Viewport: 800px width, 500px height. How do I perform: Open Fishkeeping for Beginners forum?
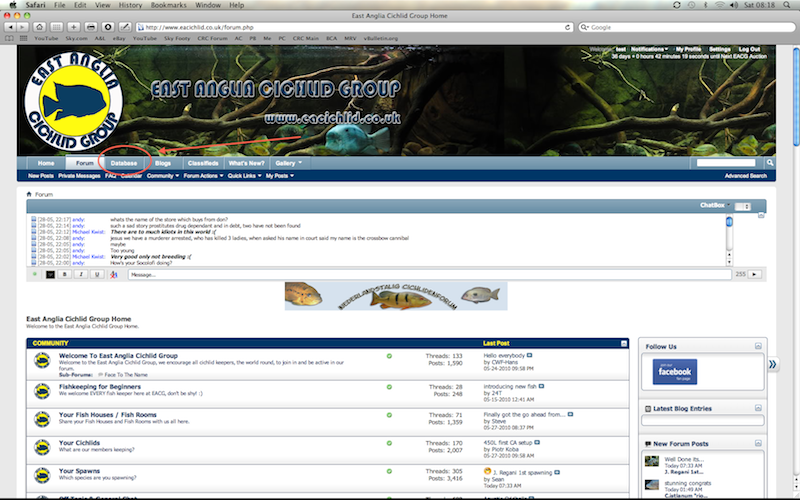click(x=99, y=387)
